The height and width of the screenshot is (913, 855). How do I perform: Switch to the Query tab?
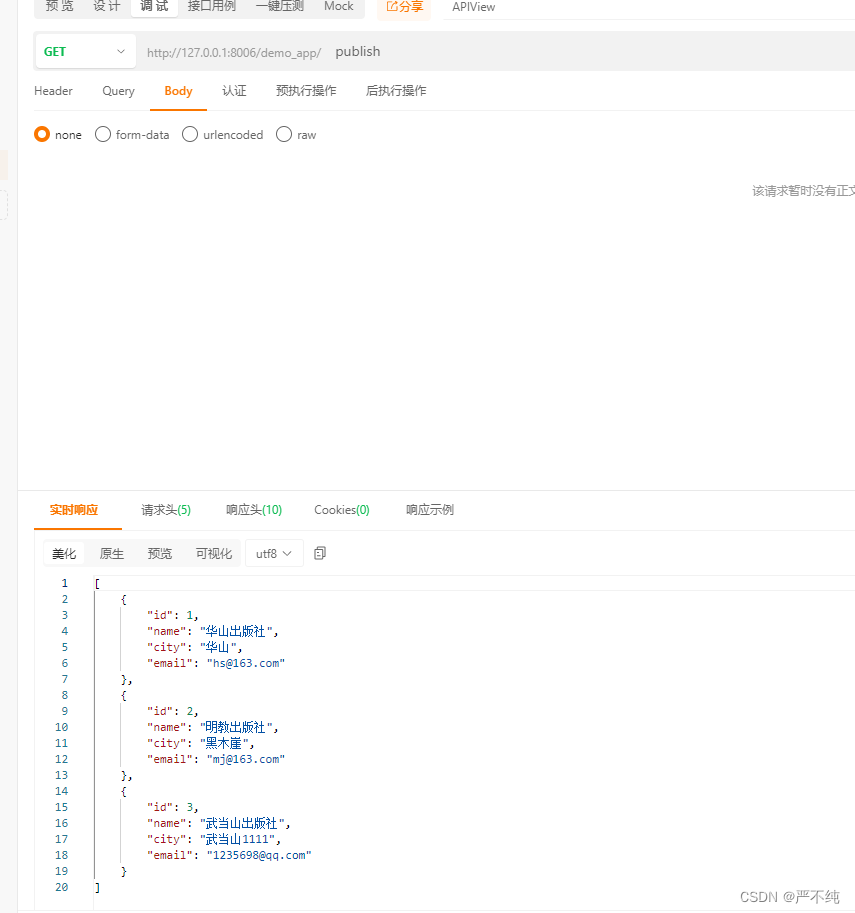click(x=118, y=91)
